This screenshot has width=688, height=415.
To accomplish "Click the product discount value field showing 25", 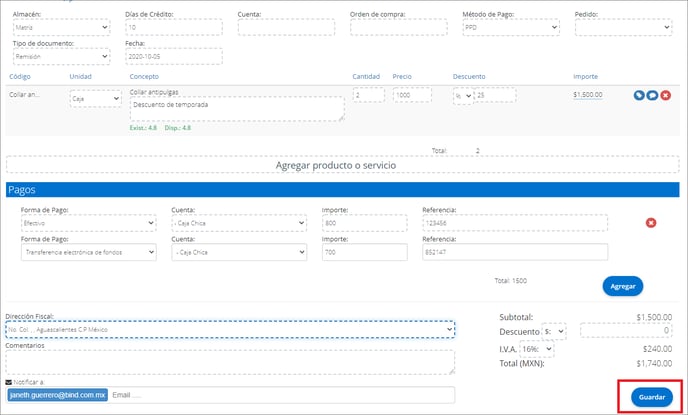I will coord(495,95).
